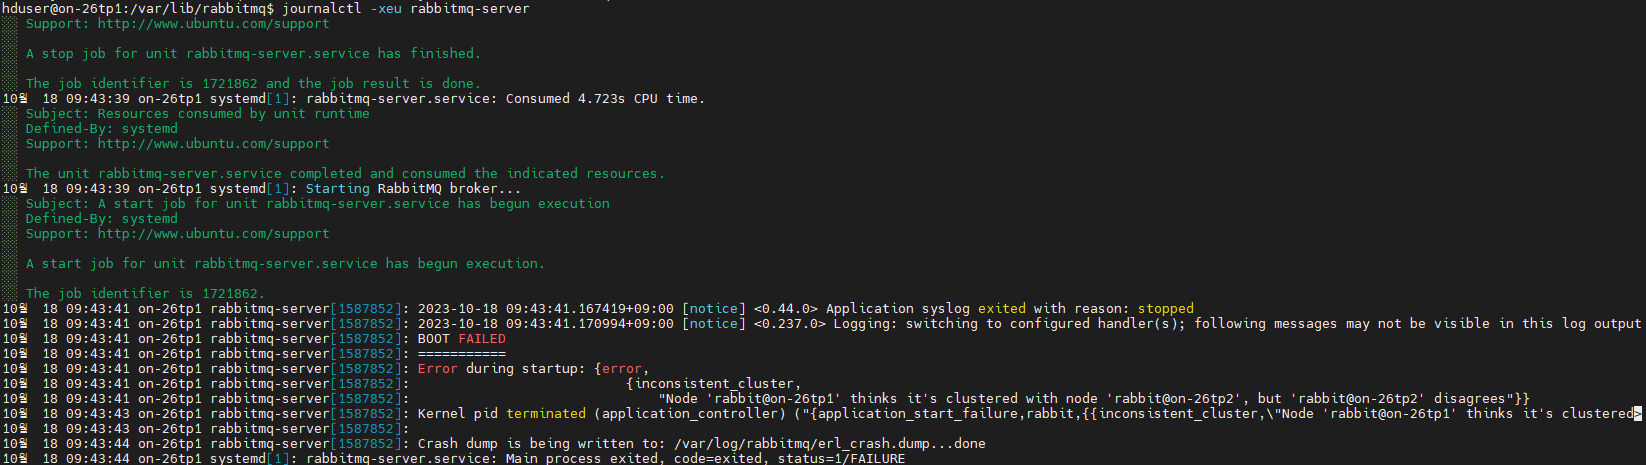Select the path '/var/log/rabbitmq/erl_crash.dump...done'

[829, 443]
